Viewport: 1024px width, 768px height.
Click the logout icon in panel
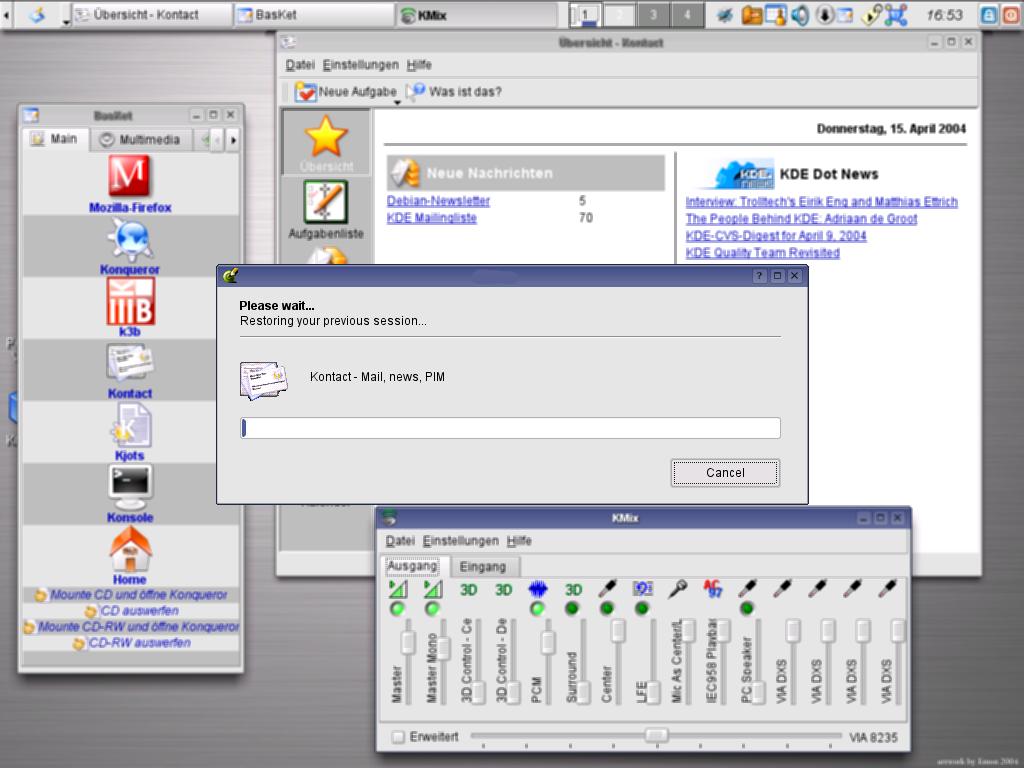1011,15
